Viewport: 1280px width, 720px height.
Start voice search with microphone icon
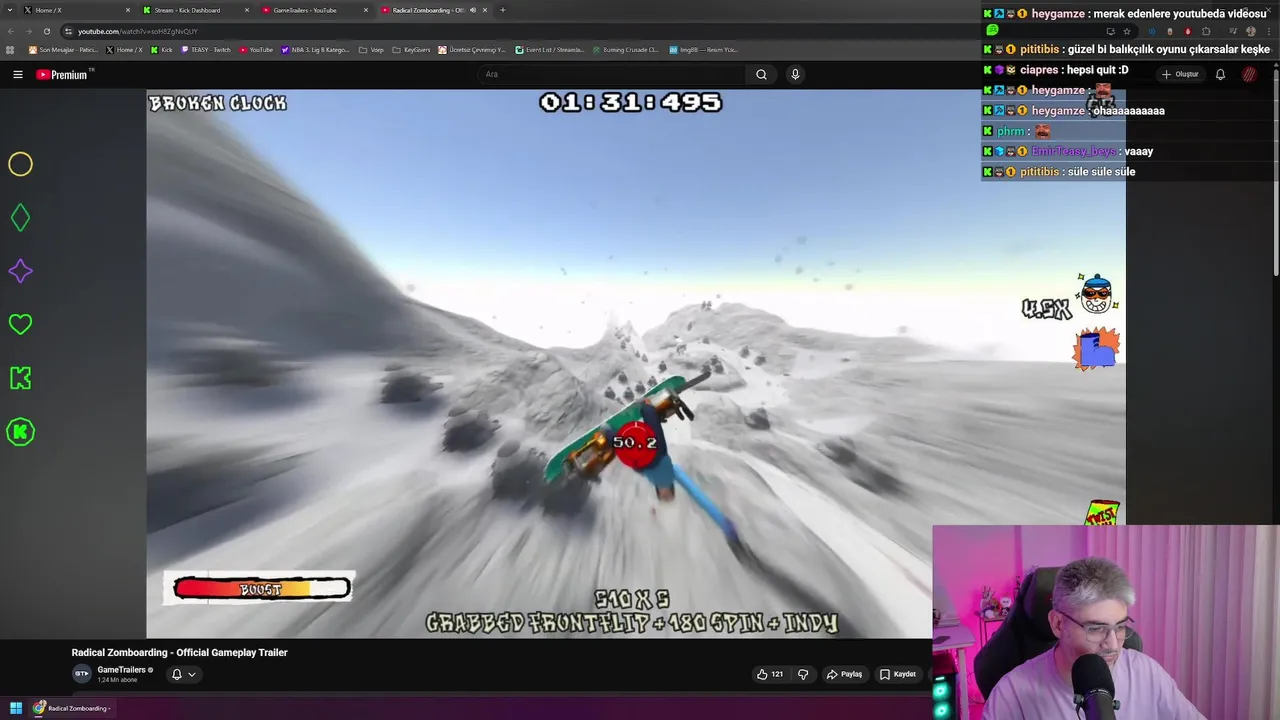coord(795,74)
